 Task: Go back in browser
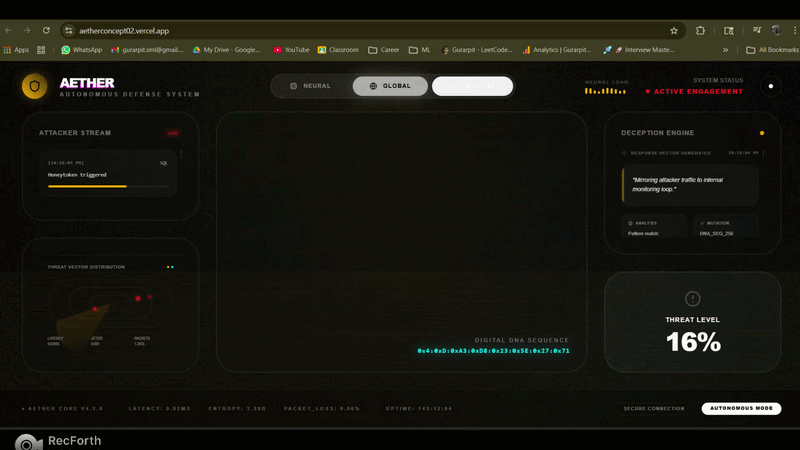[x=9, y=31]
